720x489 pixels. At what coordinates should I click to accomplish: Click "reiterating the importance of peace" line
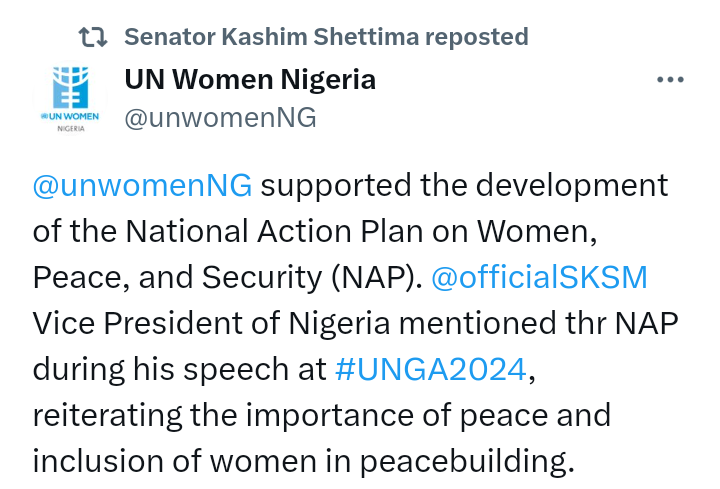[320, 415]
